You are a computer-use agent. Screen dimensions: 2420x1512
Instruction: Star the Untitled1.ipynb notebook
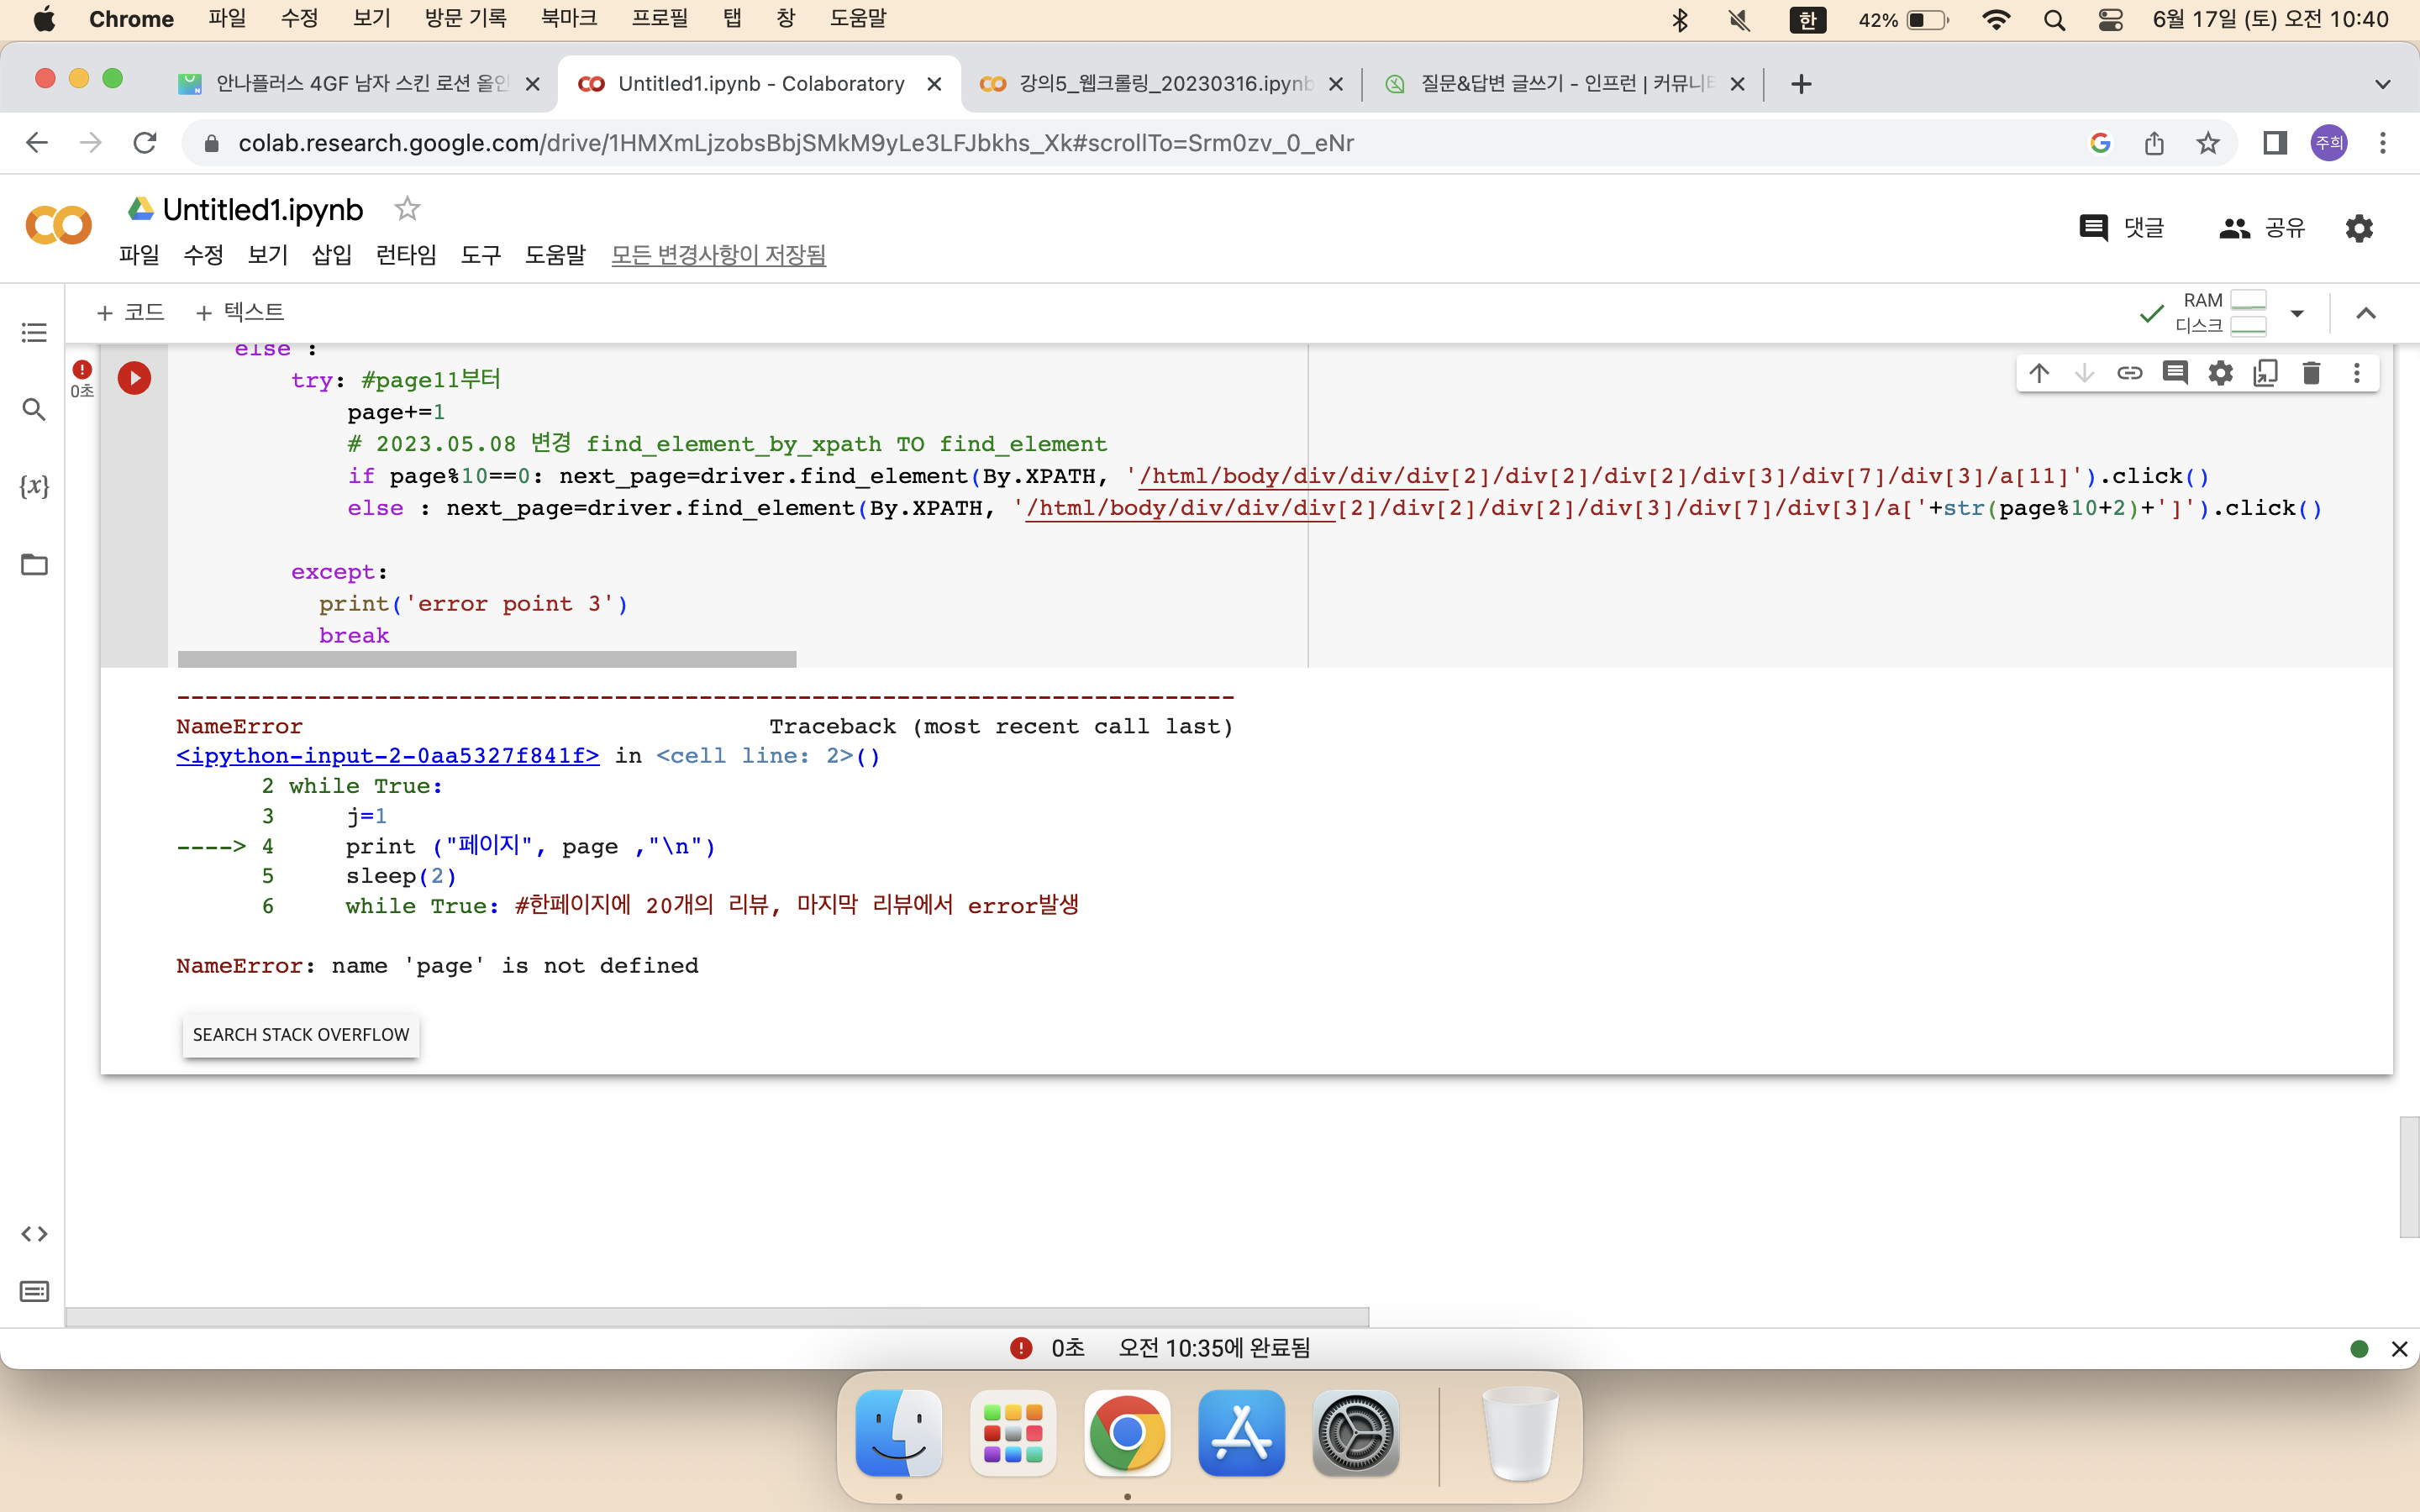click(407, 209)
